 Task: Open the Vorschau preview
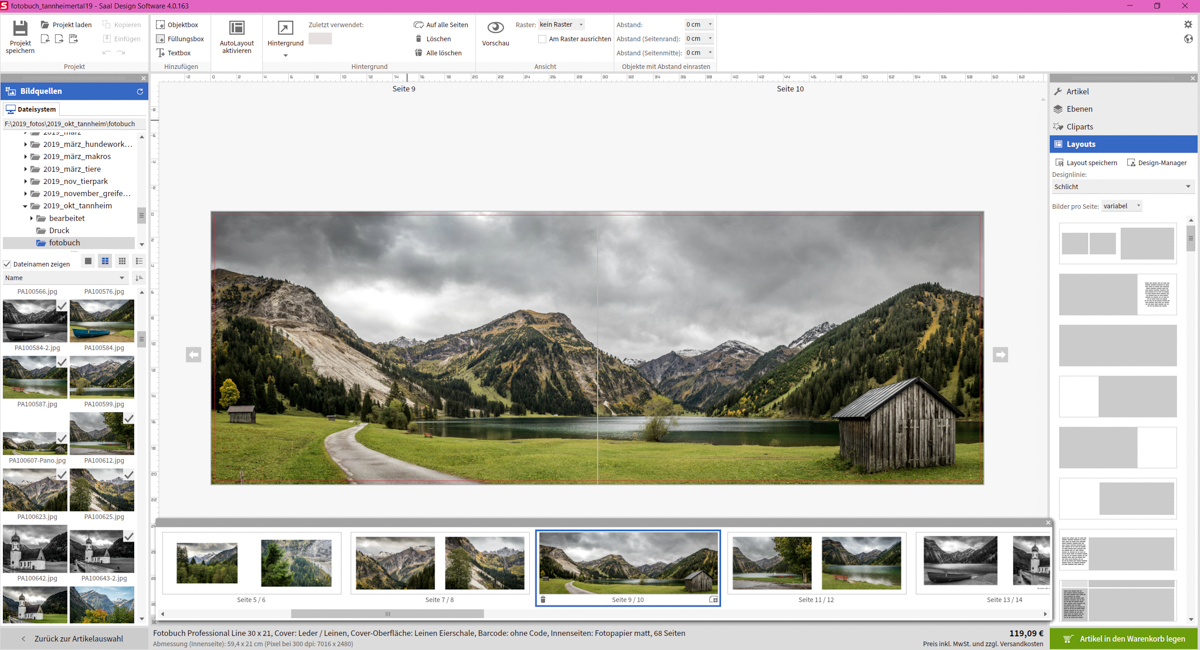(x=495, y=33)
